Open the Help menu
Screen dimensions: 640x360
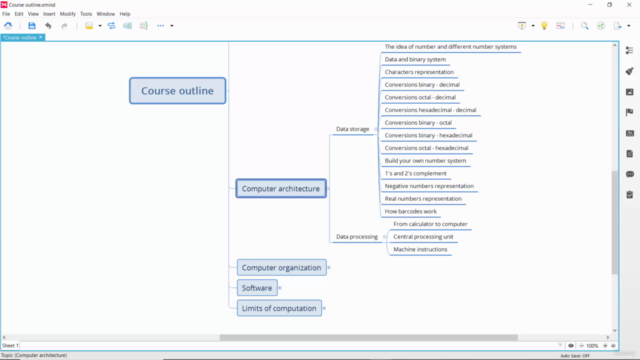tap(125, 14)
